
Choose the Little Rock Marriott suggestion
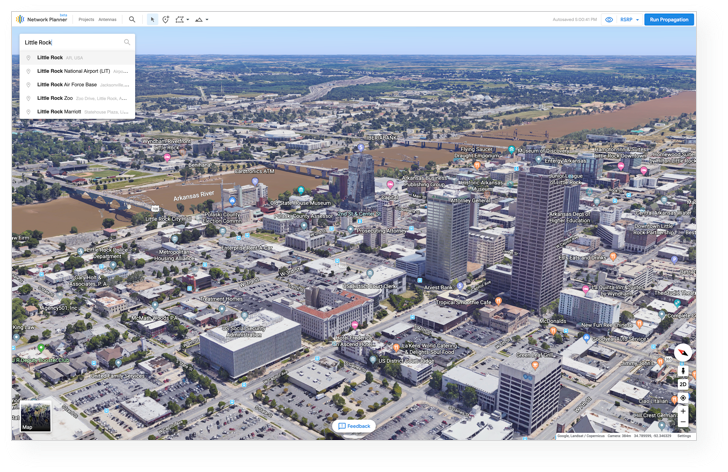click(x=77, y=111)
